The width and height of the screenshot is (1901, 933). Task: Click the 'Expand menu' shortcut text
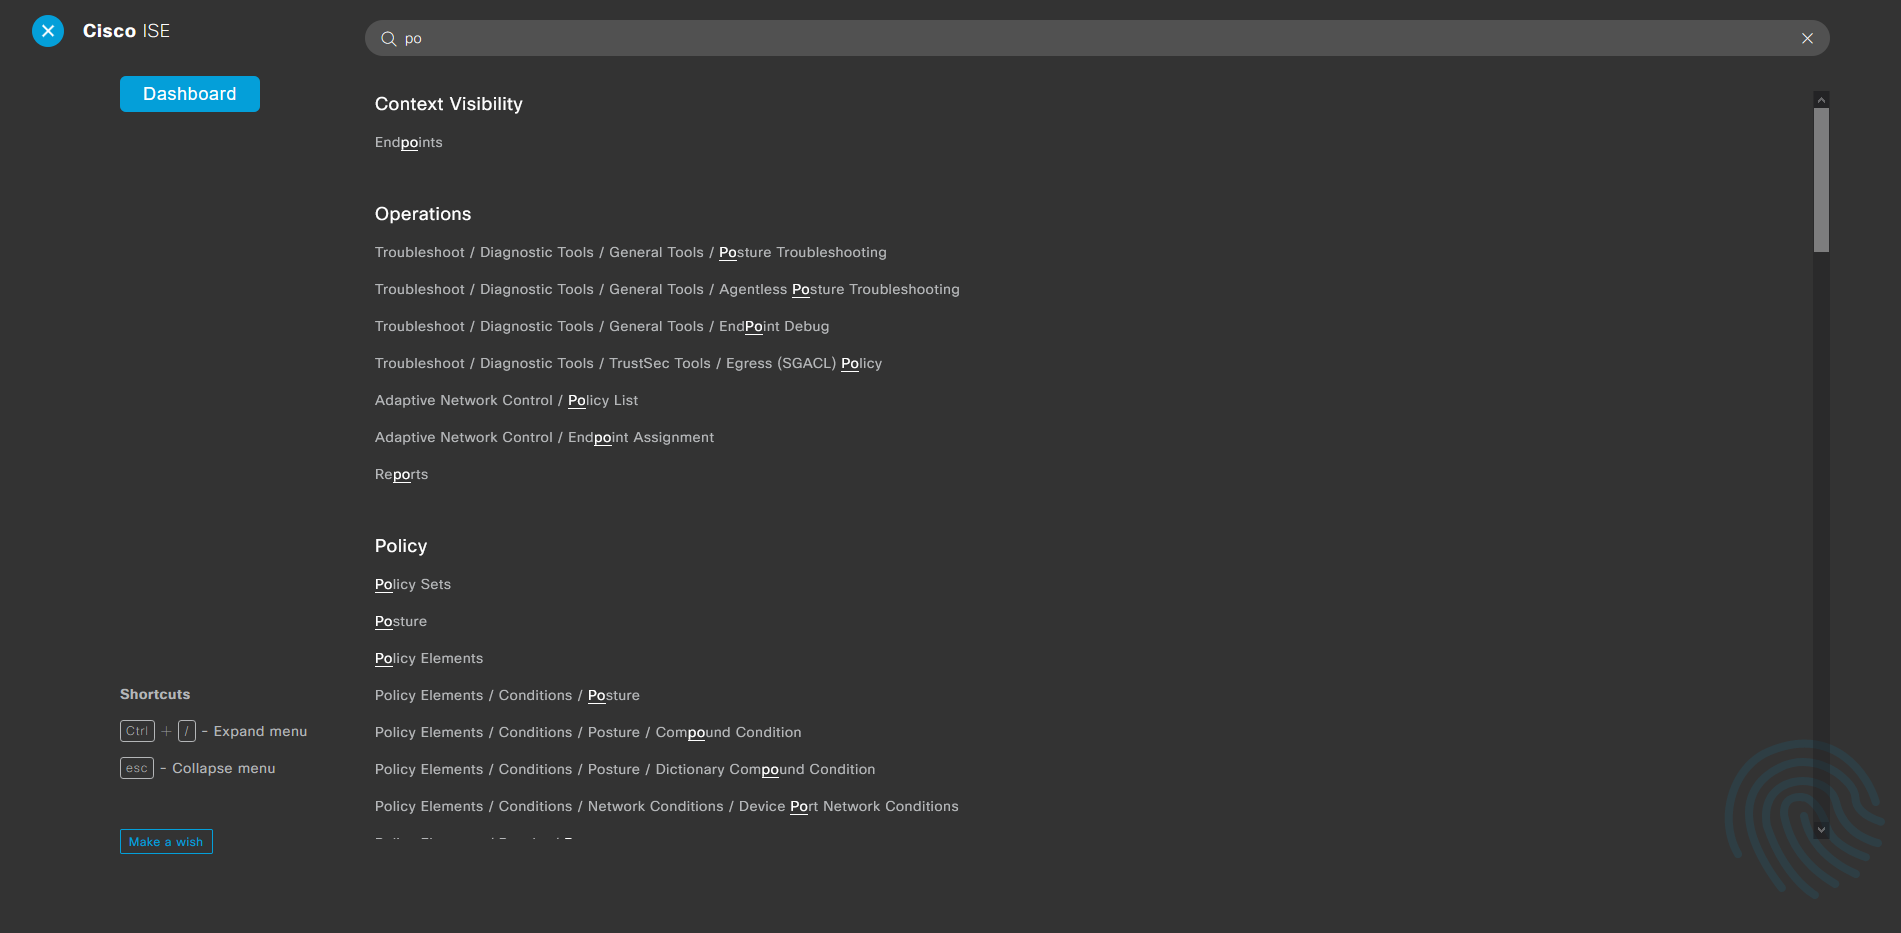pyautogui.click(x=260, y=731)
